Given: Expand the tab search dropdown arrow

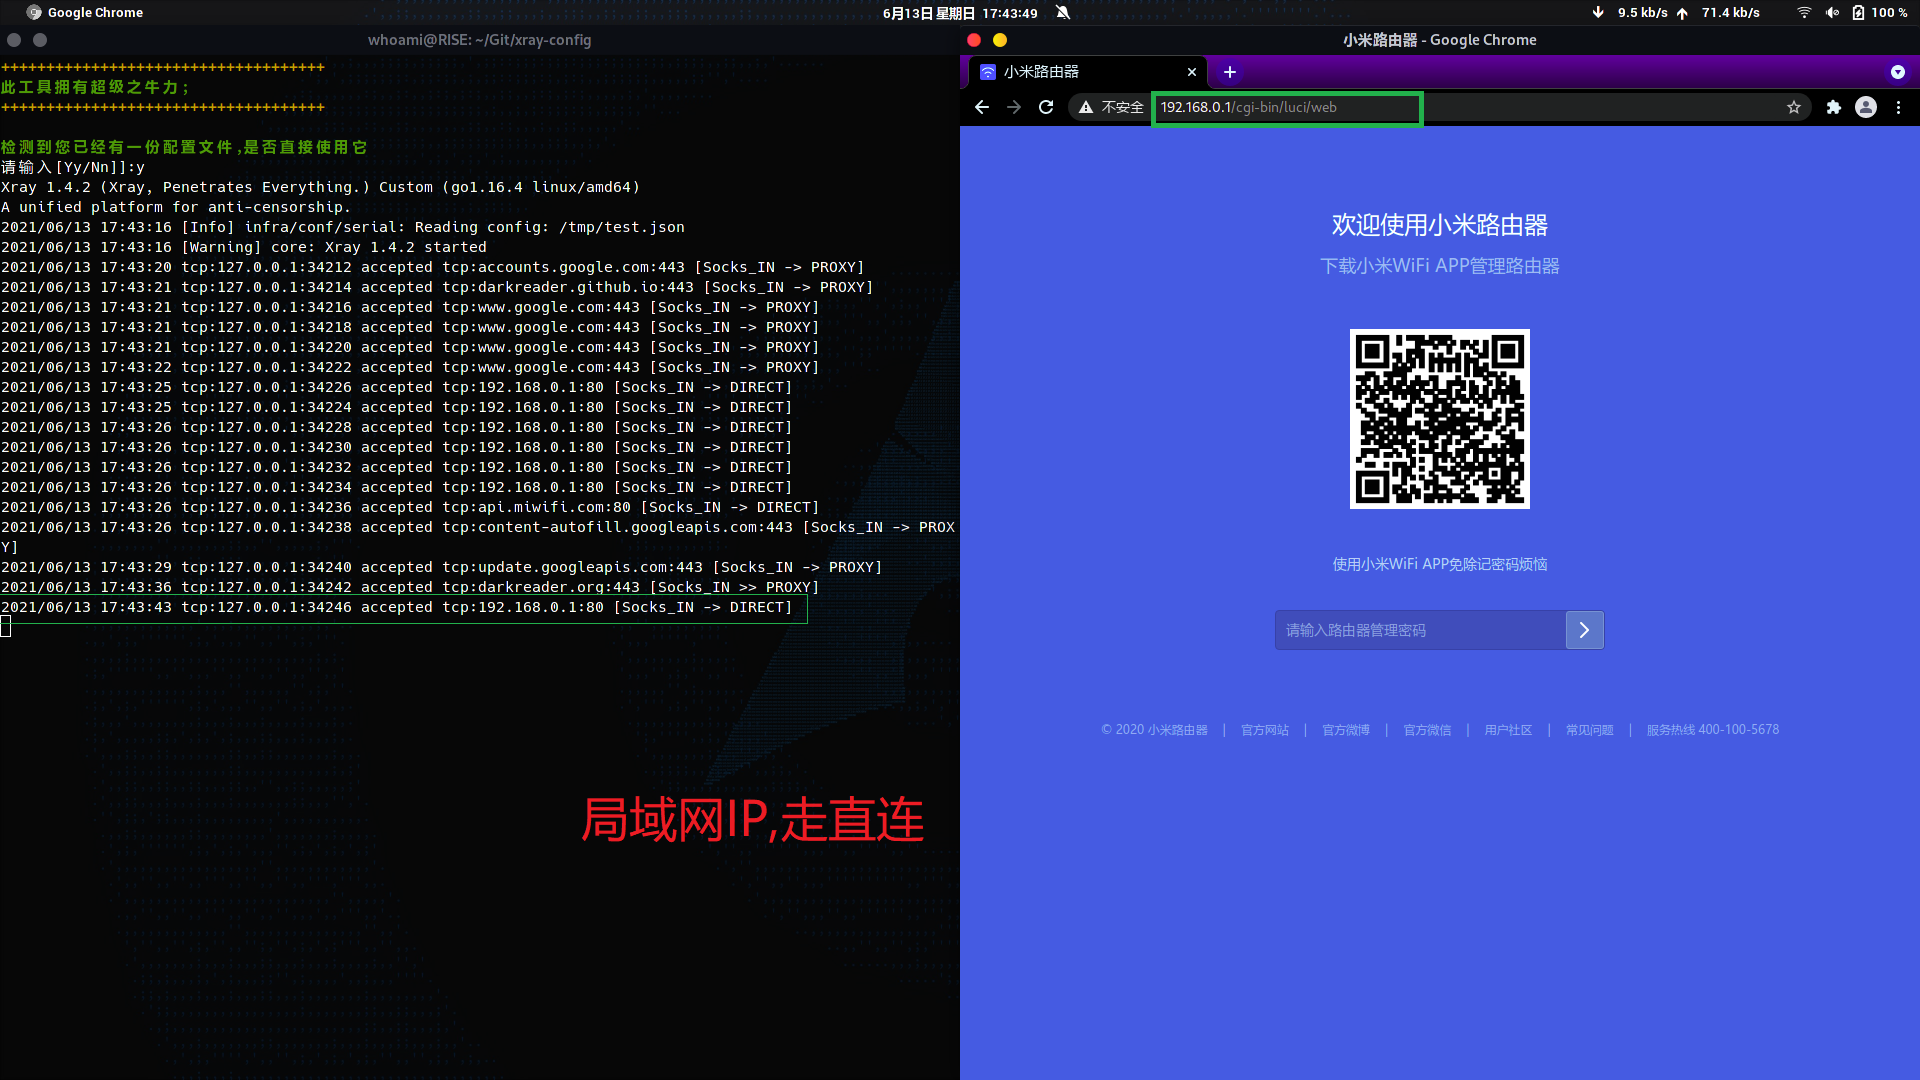Looking at the screenshot, I should 1897,72.
